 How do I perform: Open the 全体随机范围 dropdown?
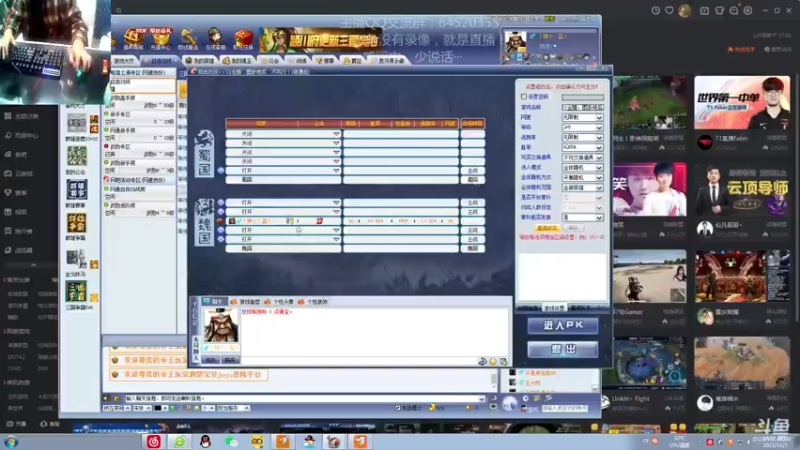point(582,188)
